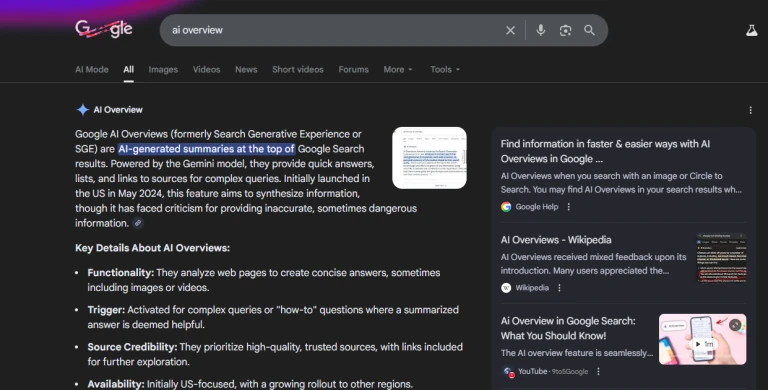Click the Wikipedia source label
This screenshot has height=390, width=768.
(532, 288)
